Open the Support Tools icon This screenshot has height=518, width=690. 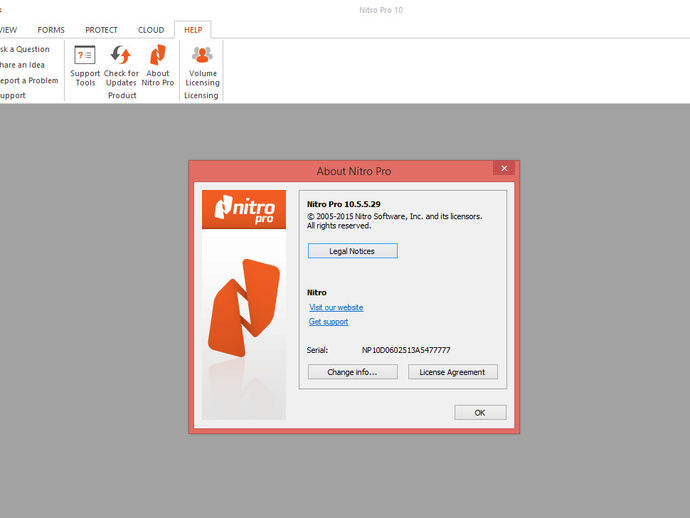(85, 66)
